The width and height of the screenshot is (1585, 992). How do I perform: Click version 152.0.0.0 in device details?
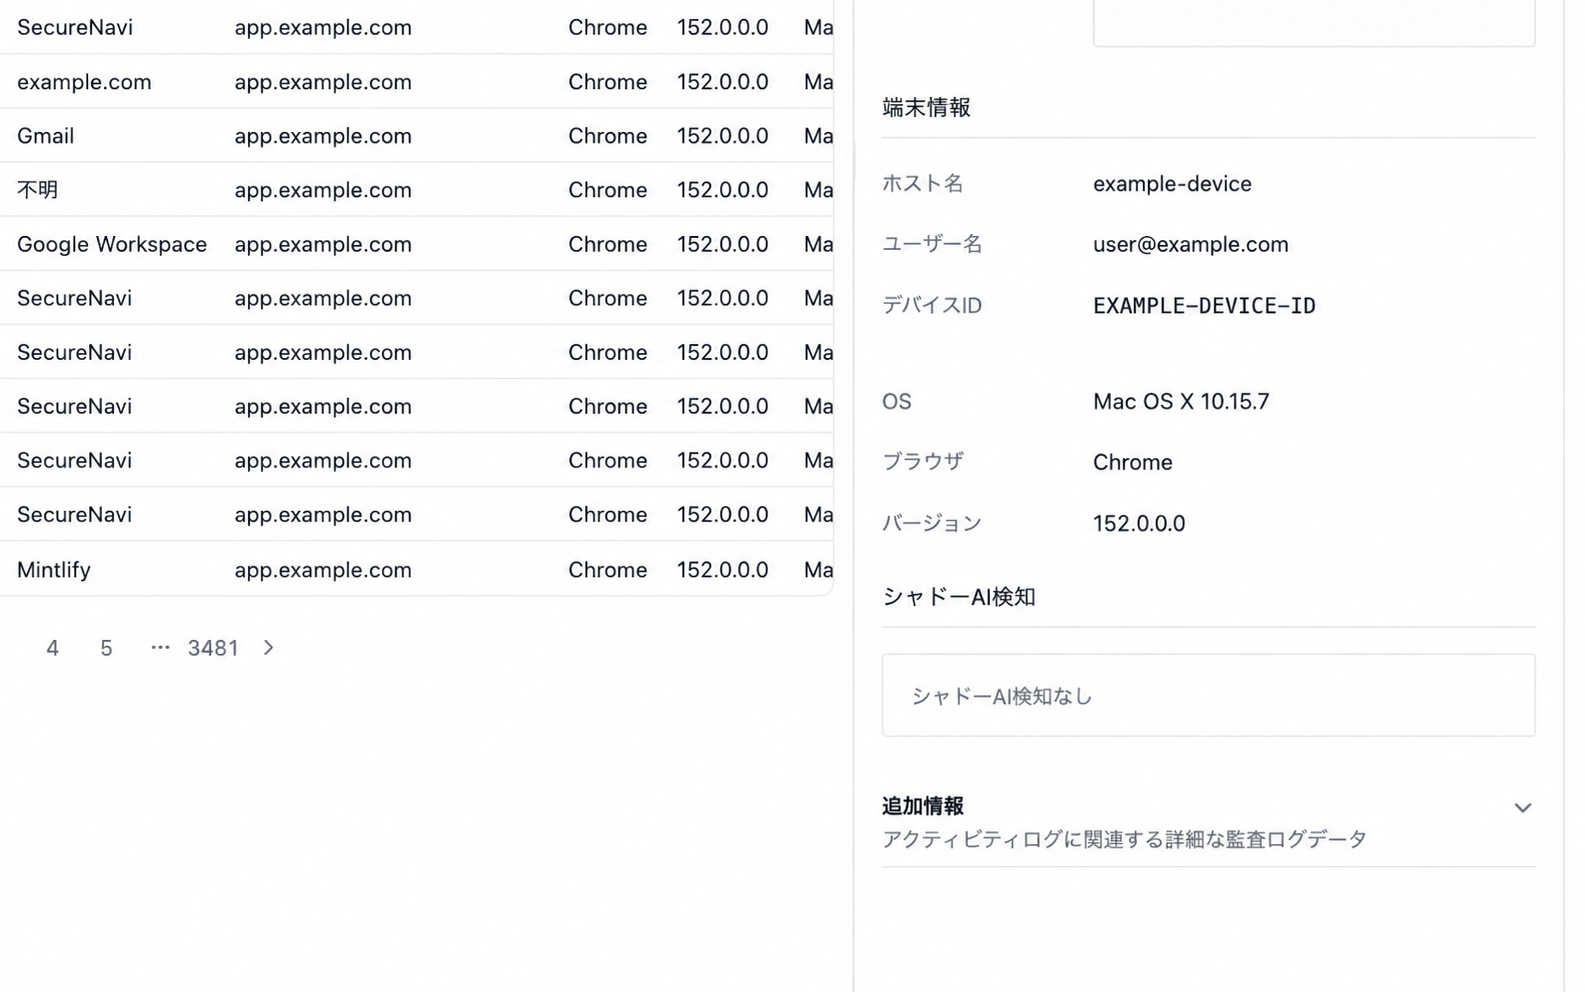(1138, 523)
